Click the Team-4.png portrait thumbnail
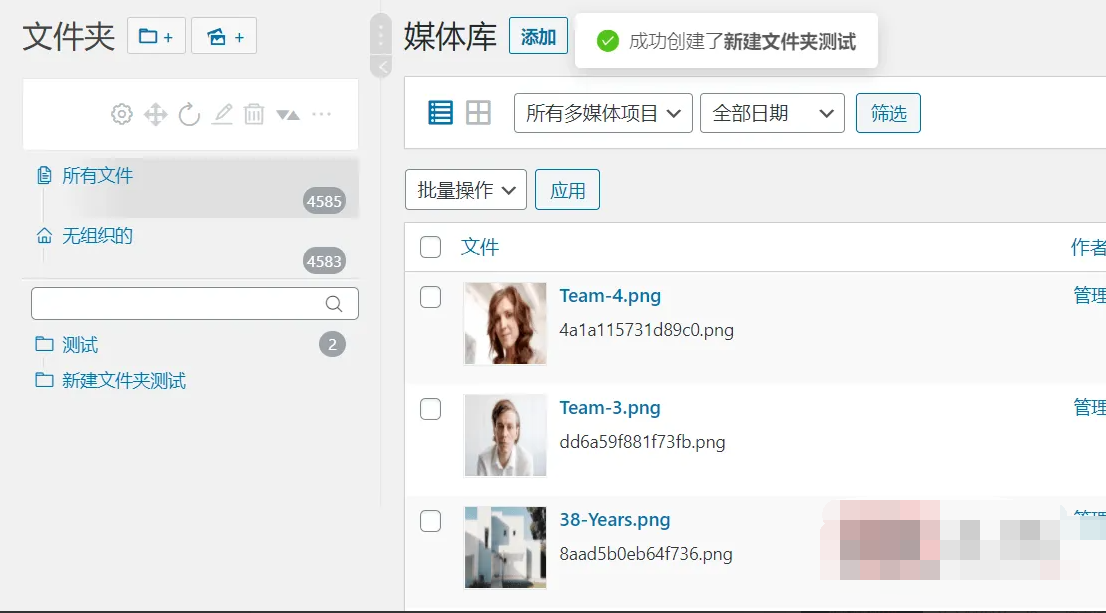 click(505, 324)
